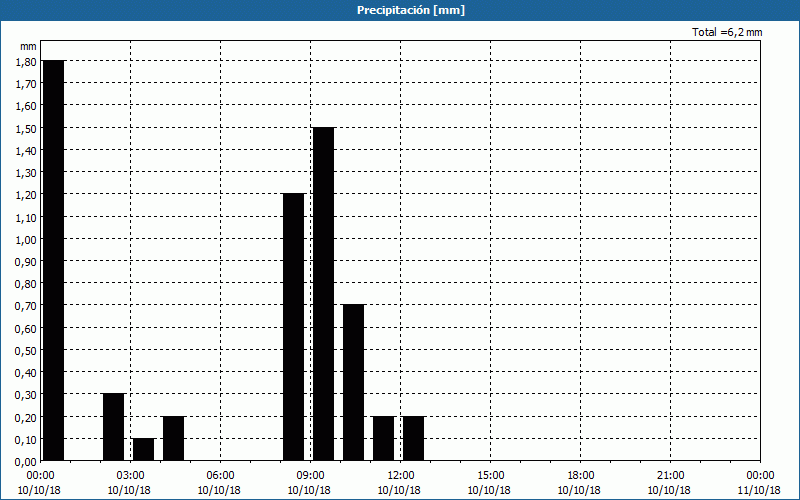Select the 1,40 y-axis value
Screen dimensions: 800x500
coord(26,151)
